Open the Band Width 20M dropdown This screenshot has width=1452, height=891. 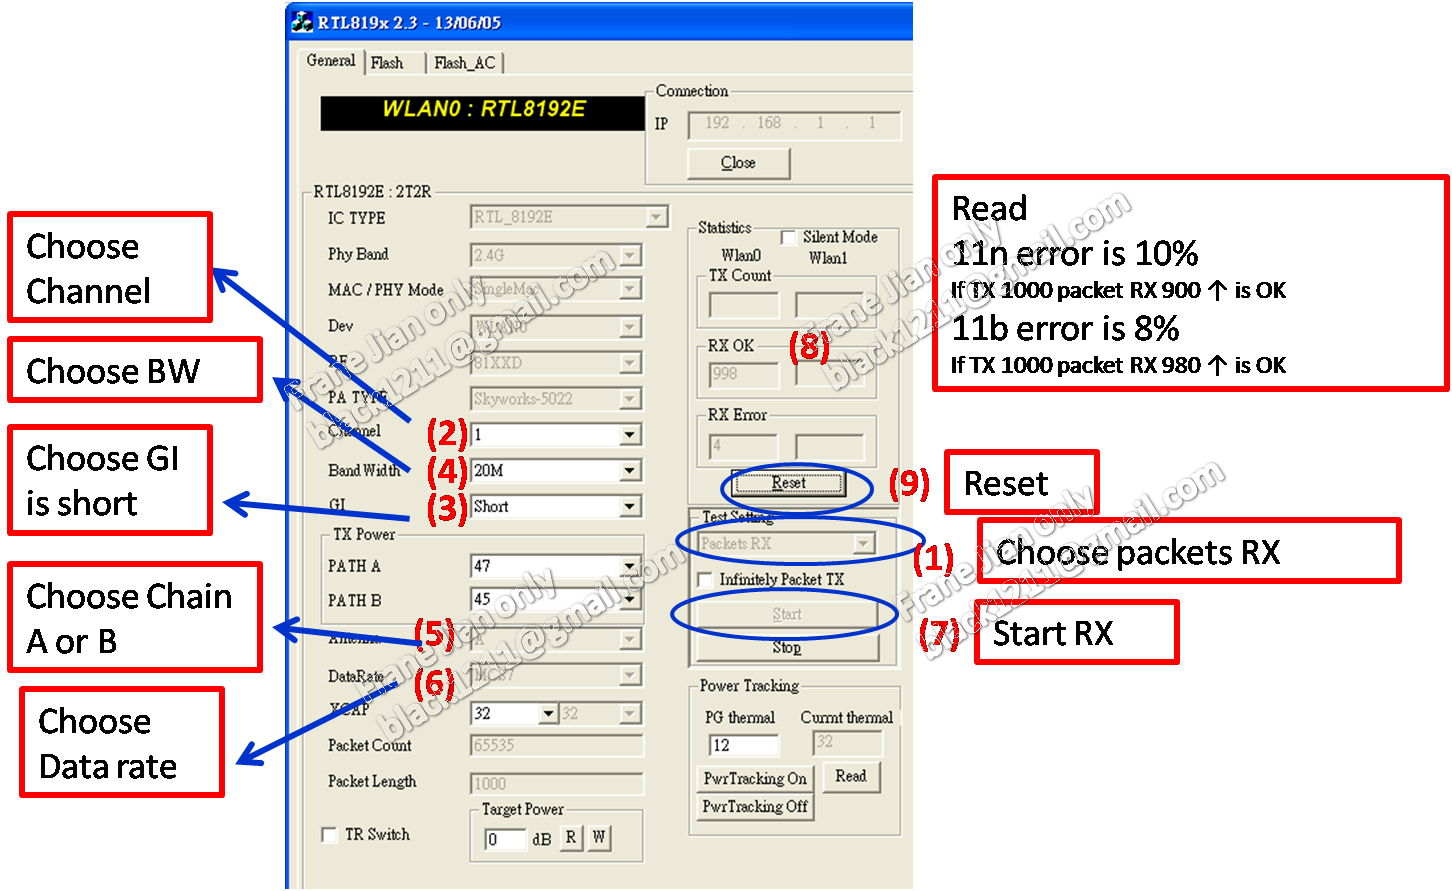(630, 471)
